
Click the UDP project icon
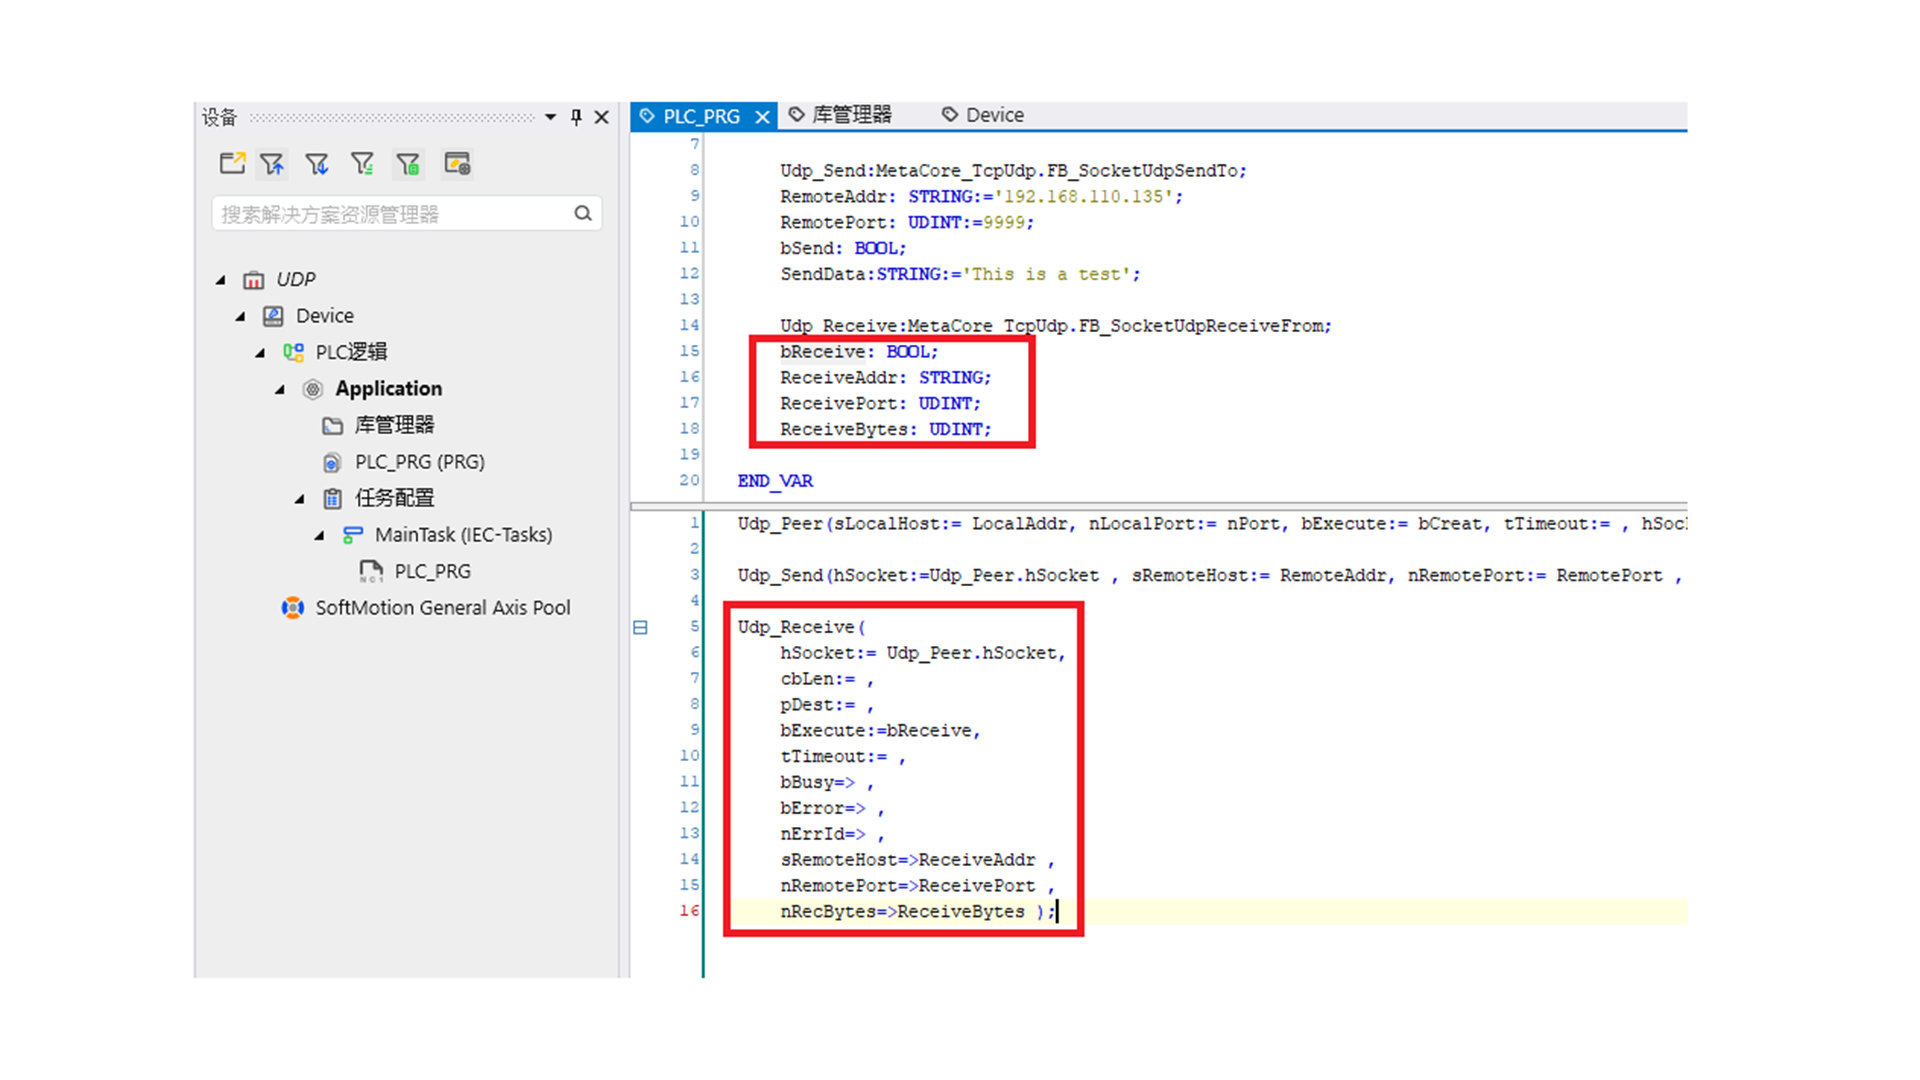click(254, 280)
